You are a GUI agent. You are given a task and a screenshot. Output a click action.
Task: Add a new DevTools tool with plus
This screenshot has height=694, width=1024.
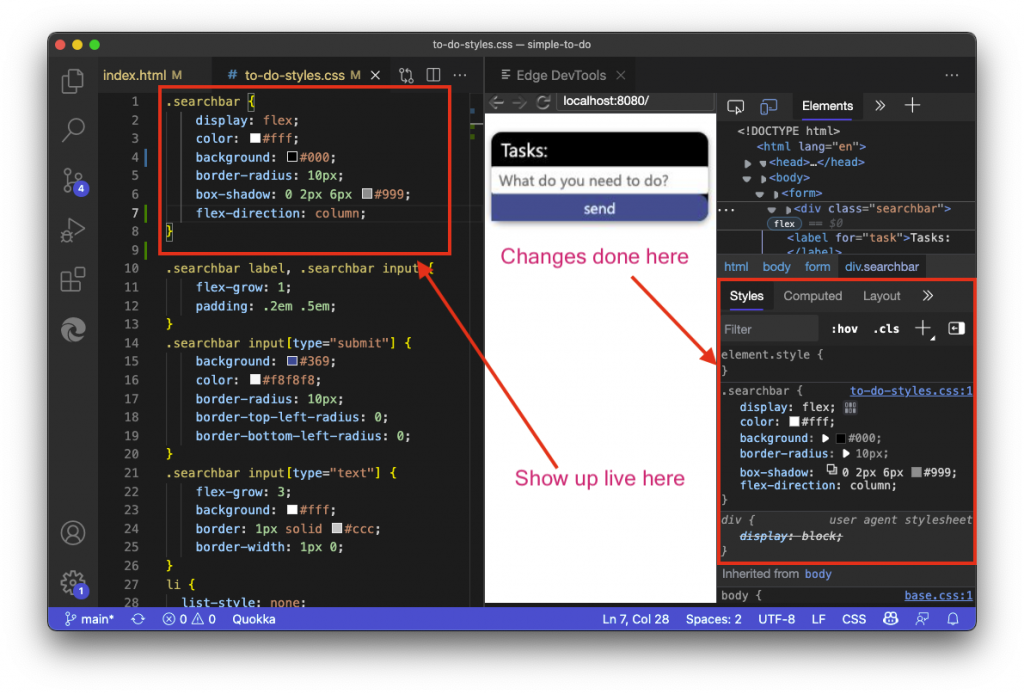(x=912, y=105)
